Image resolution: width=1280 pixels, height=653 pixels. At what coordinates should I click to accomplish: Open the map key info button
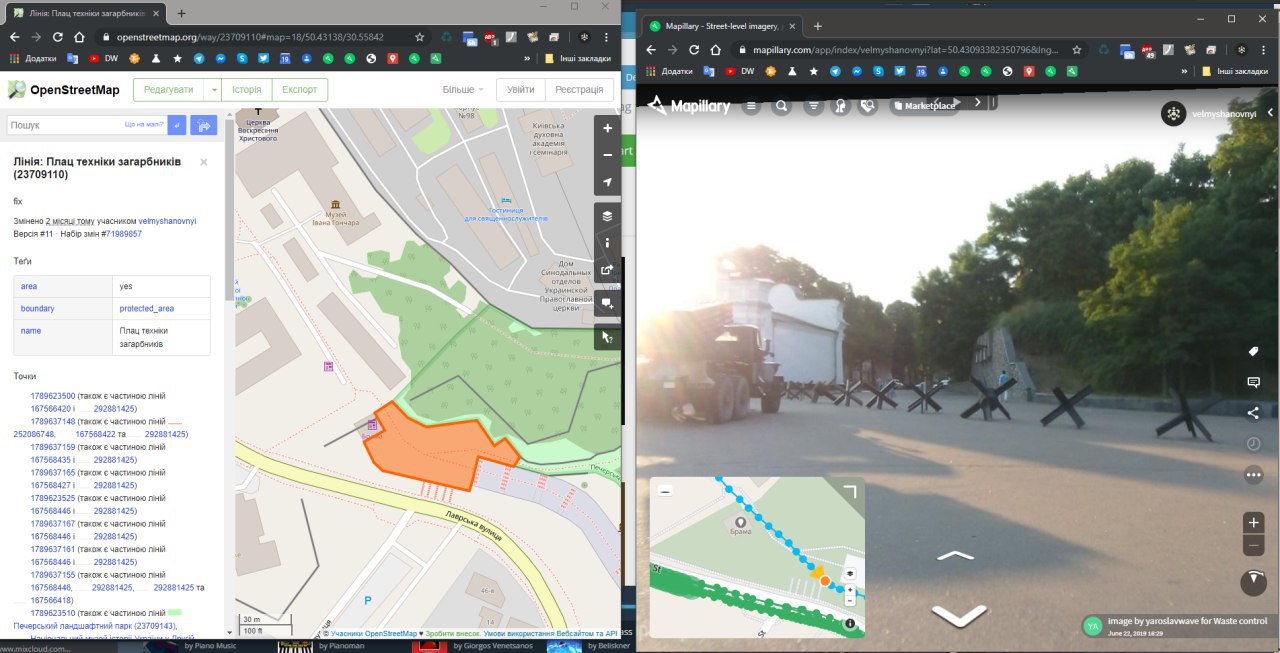click(607, 242)
